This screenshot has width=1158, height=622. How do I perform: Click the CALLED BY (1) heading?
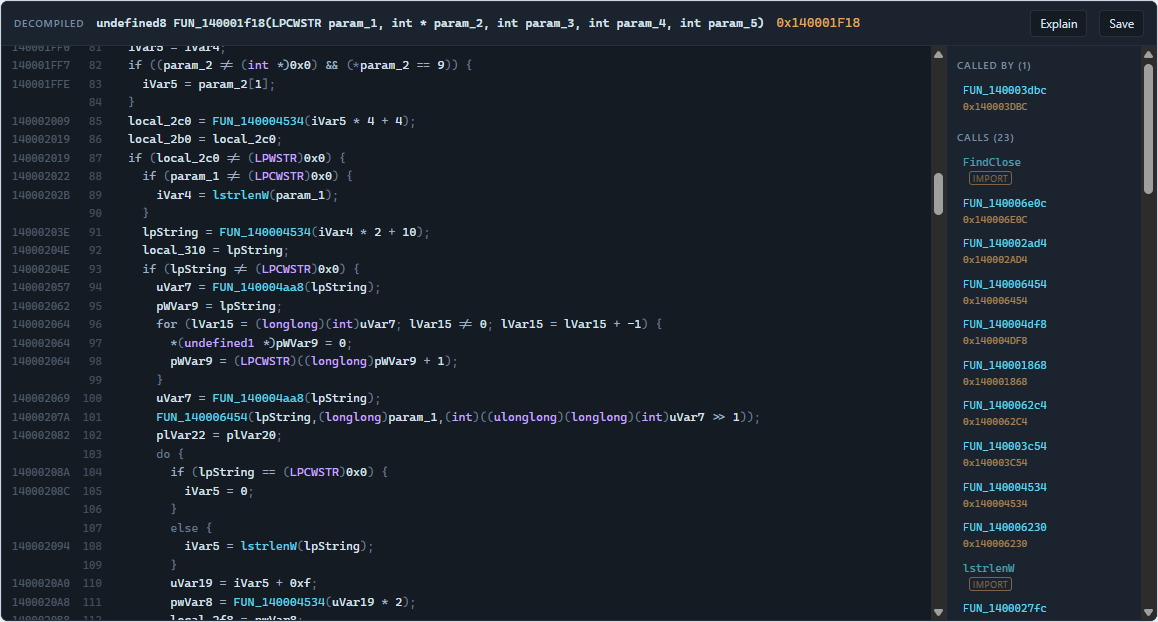tap(993, 66)
